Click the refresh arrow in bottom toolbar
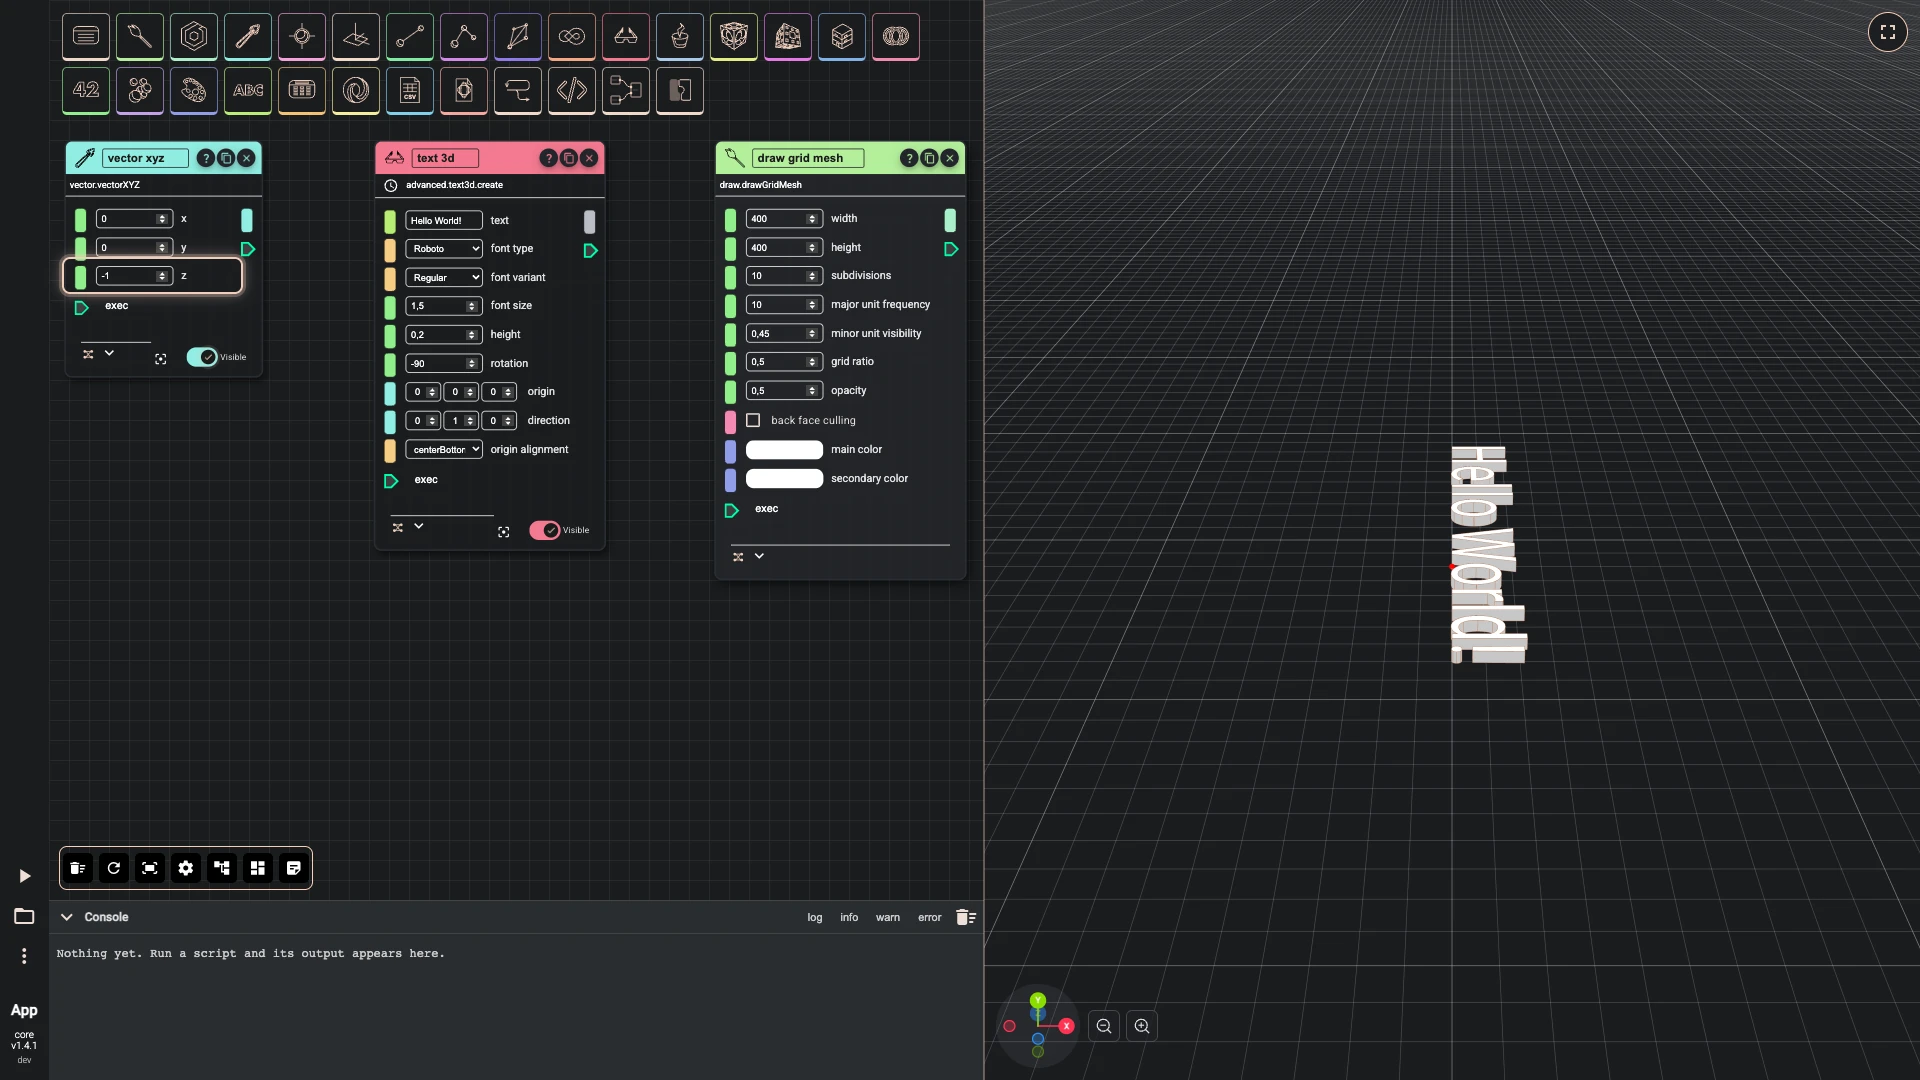Viewport: 1920px width, 1080px height. click(114, 868)
